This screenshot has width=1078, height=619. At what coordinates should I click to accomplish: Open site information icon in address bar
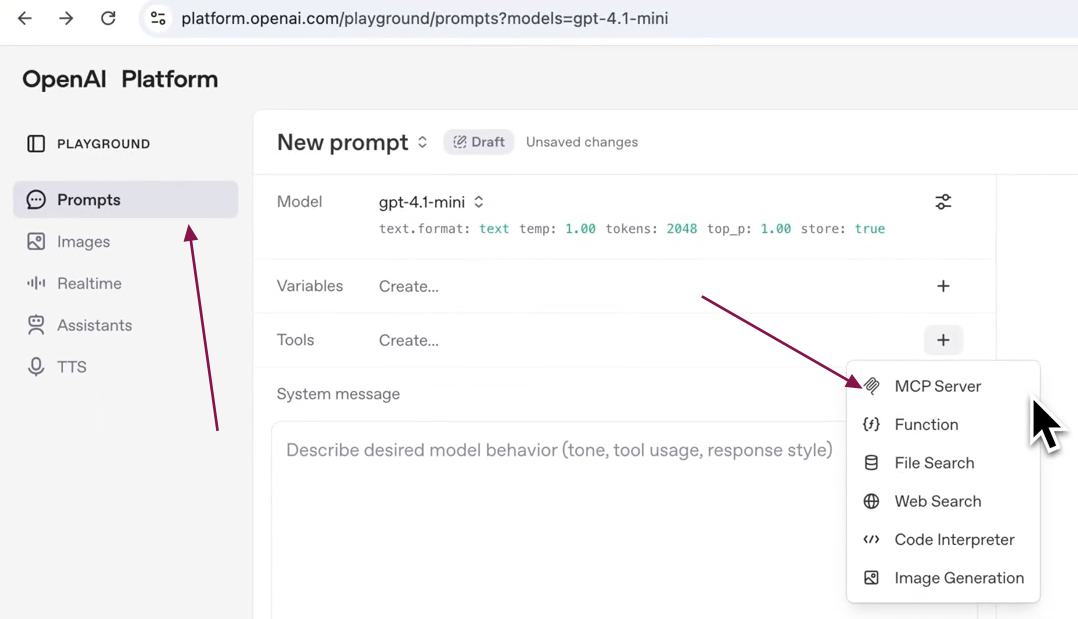pos(158,19)
